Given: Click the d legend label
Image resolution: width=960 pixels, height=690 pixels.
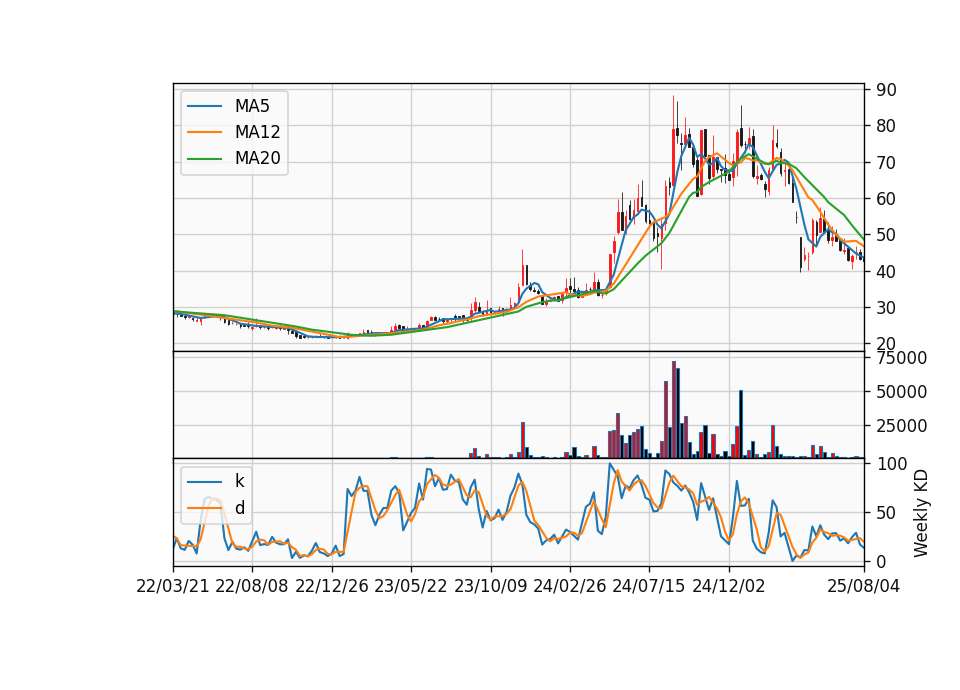Looking at the screenshot, I should pos(240,508).
